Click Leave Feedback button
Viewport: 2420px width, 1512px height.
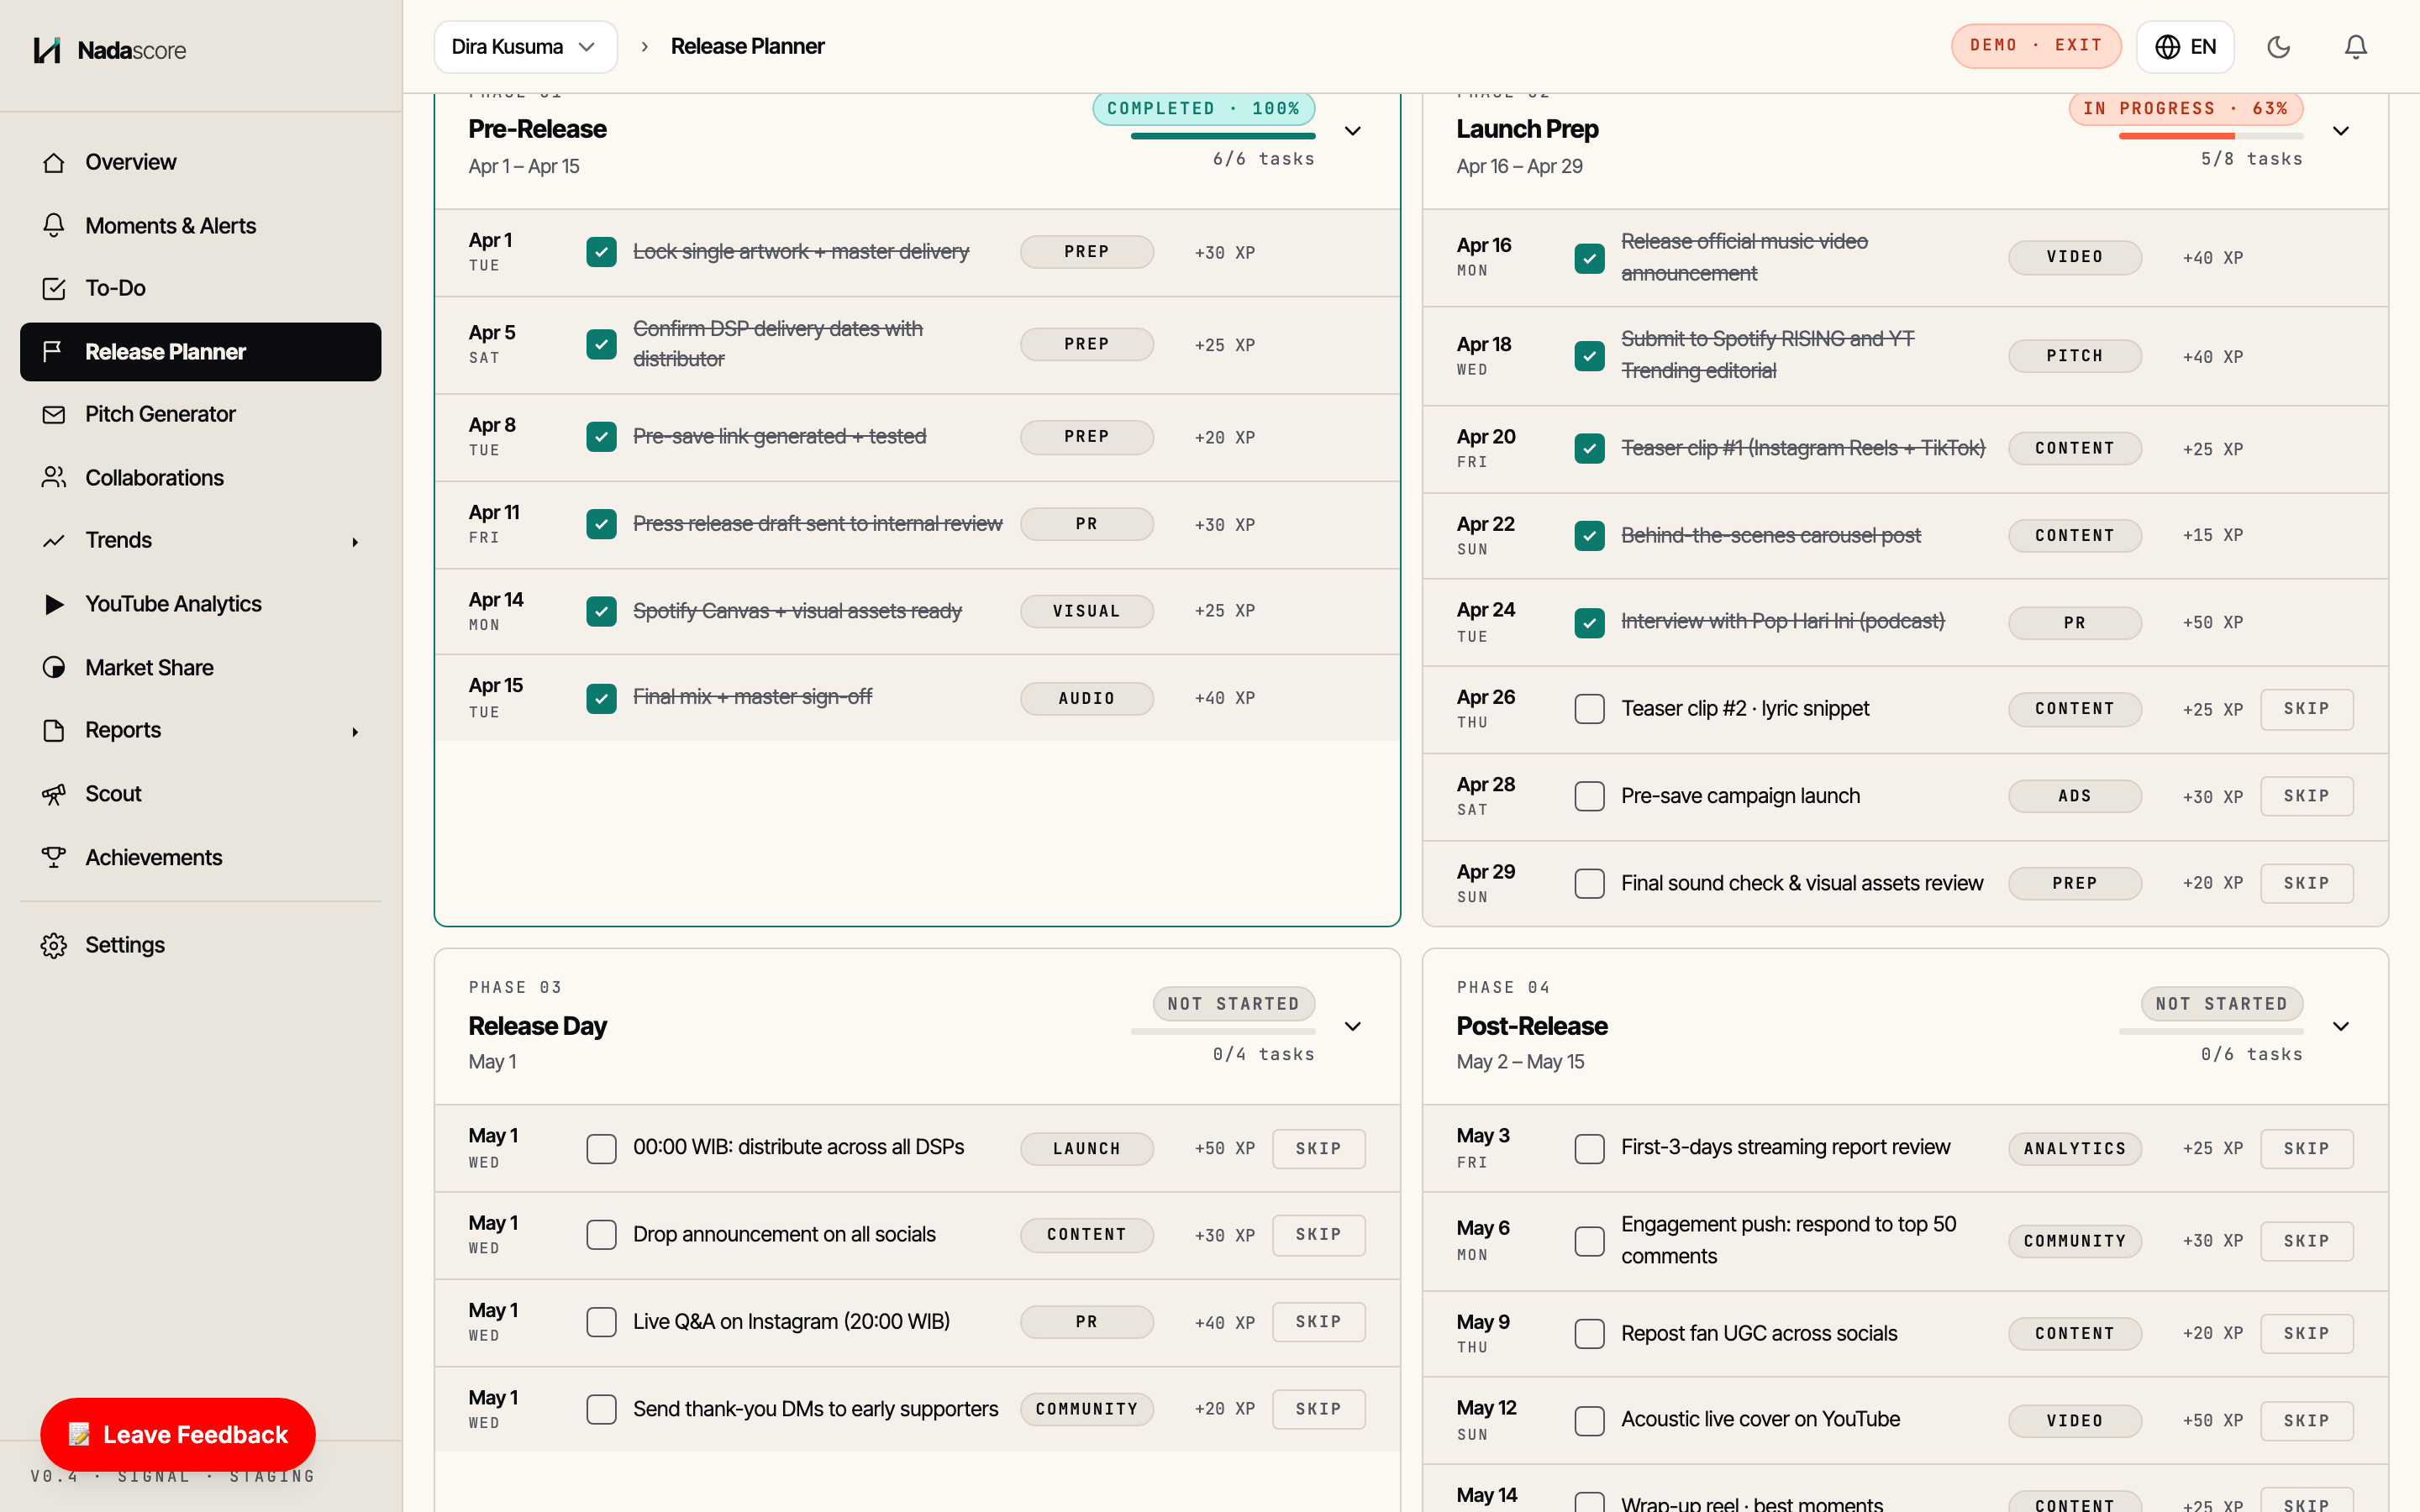tap(178, 1434)
